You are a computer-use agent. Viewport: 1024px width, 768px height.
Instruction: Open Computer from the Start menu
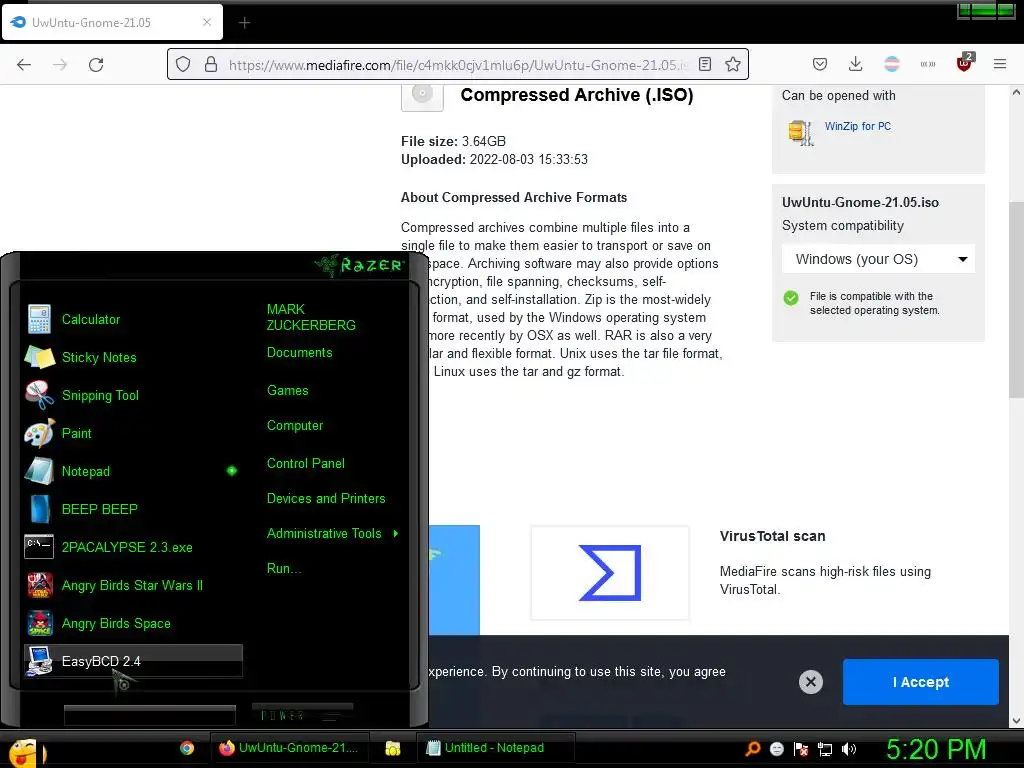295,426
